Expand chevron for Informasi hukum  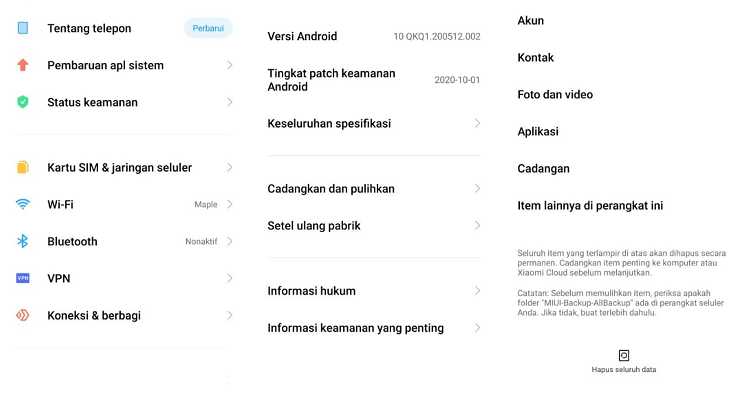(x=477, y=291)
